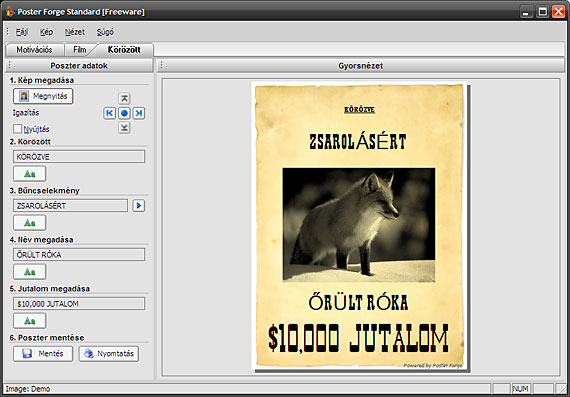Maximize the Poster Forge window
570x397 pixels.
point(542,12)
